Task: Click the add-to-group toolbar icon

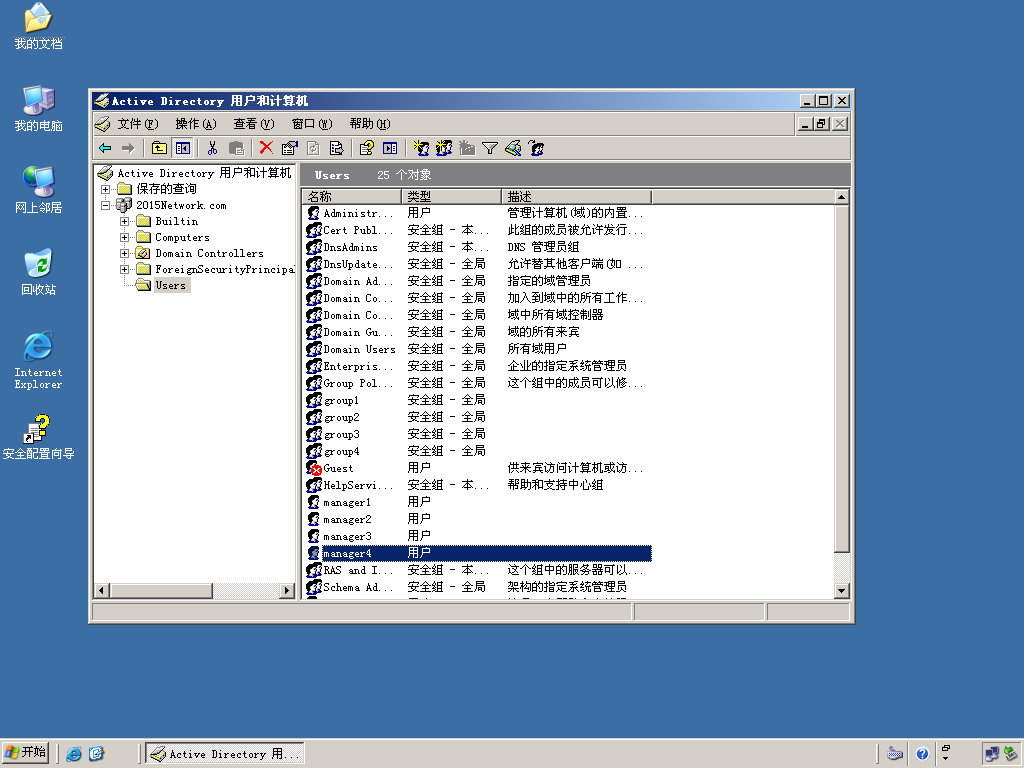Action: 536,148
